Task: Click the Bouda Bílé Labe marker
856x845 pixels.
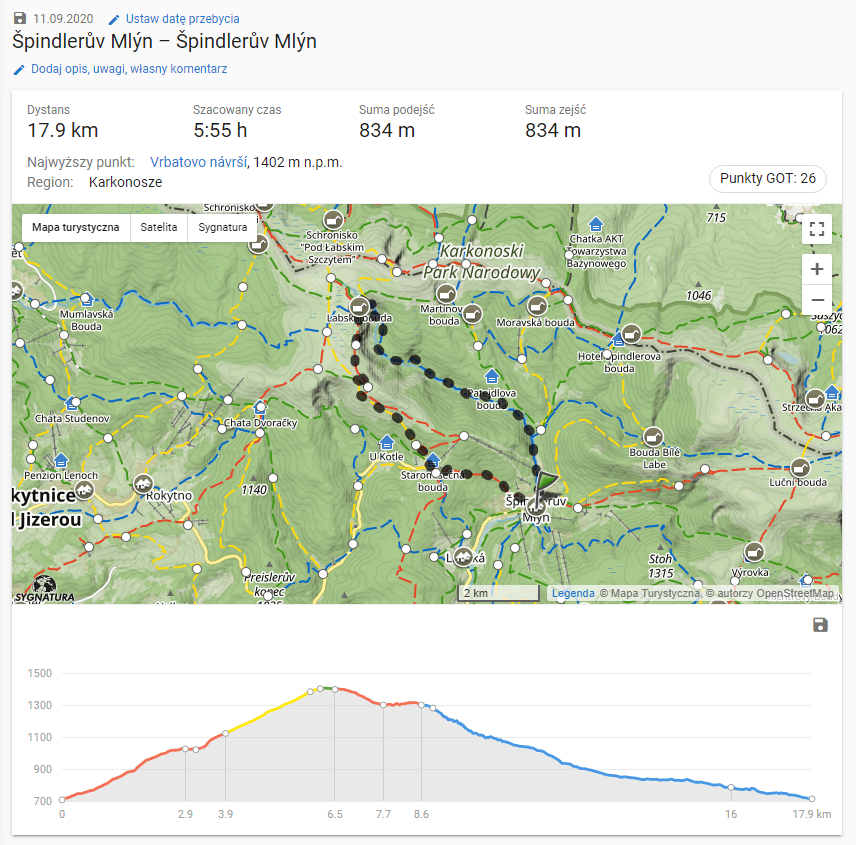Action: (653, 437)
